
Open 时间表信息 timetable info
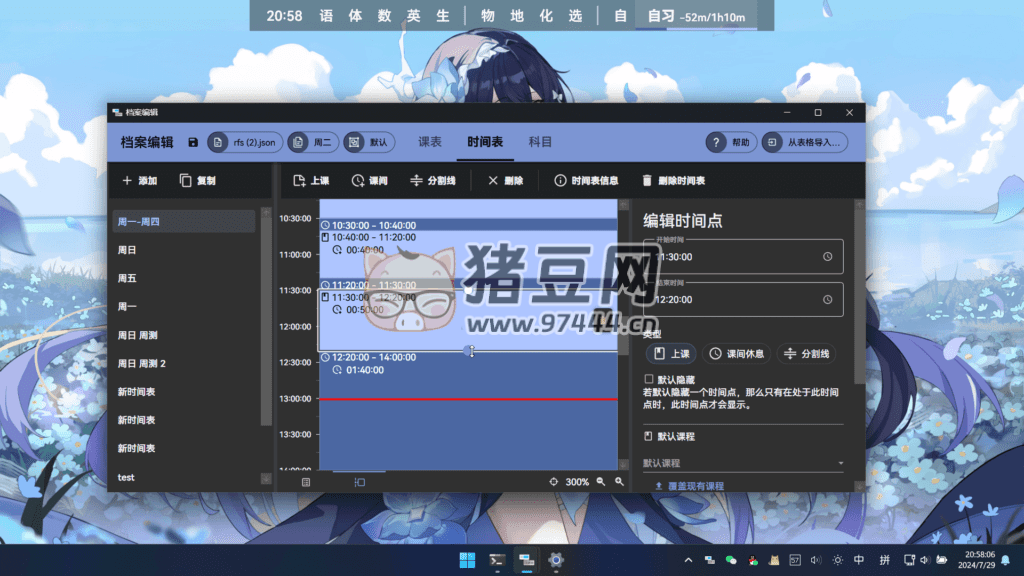(x=586, y=181)
